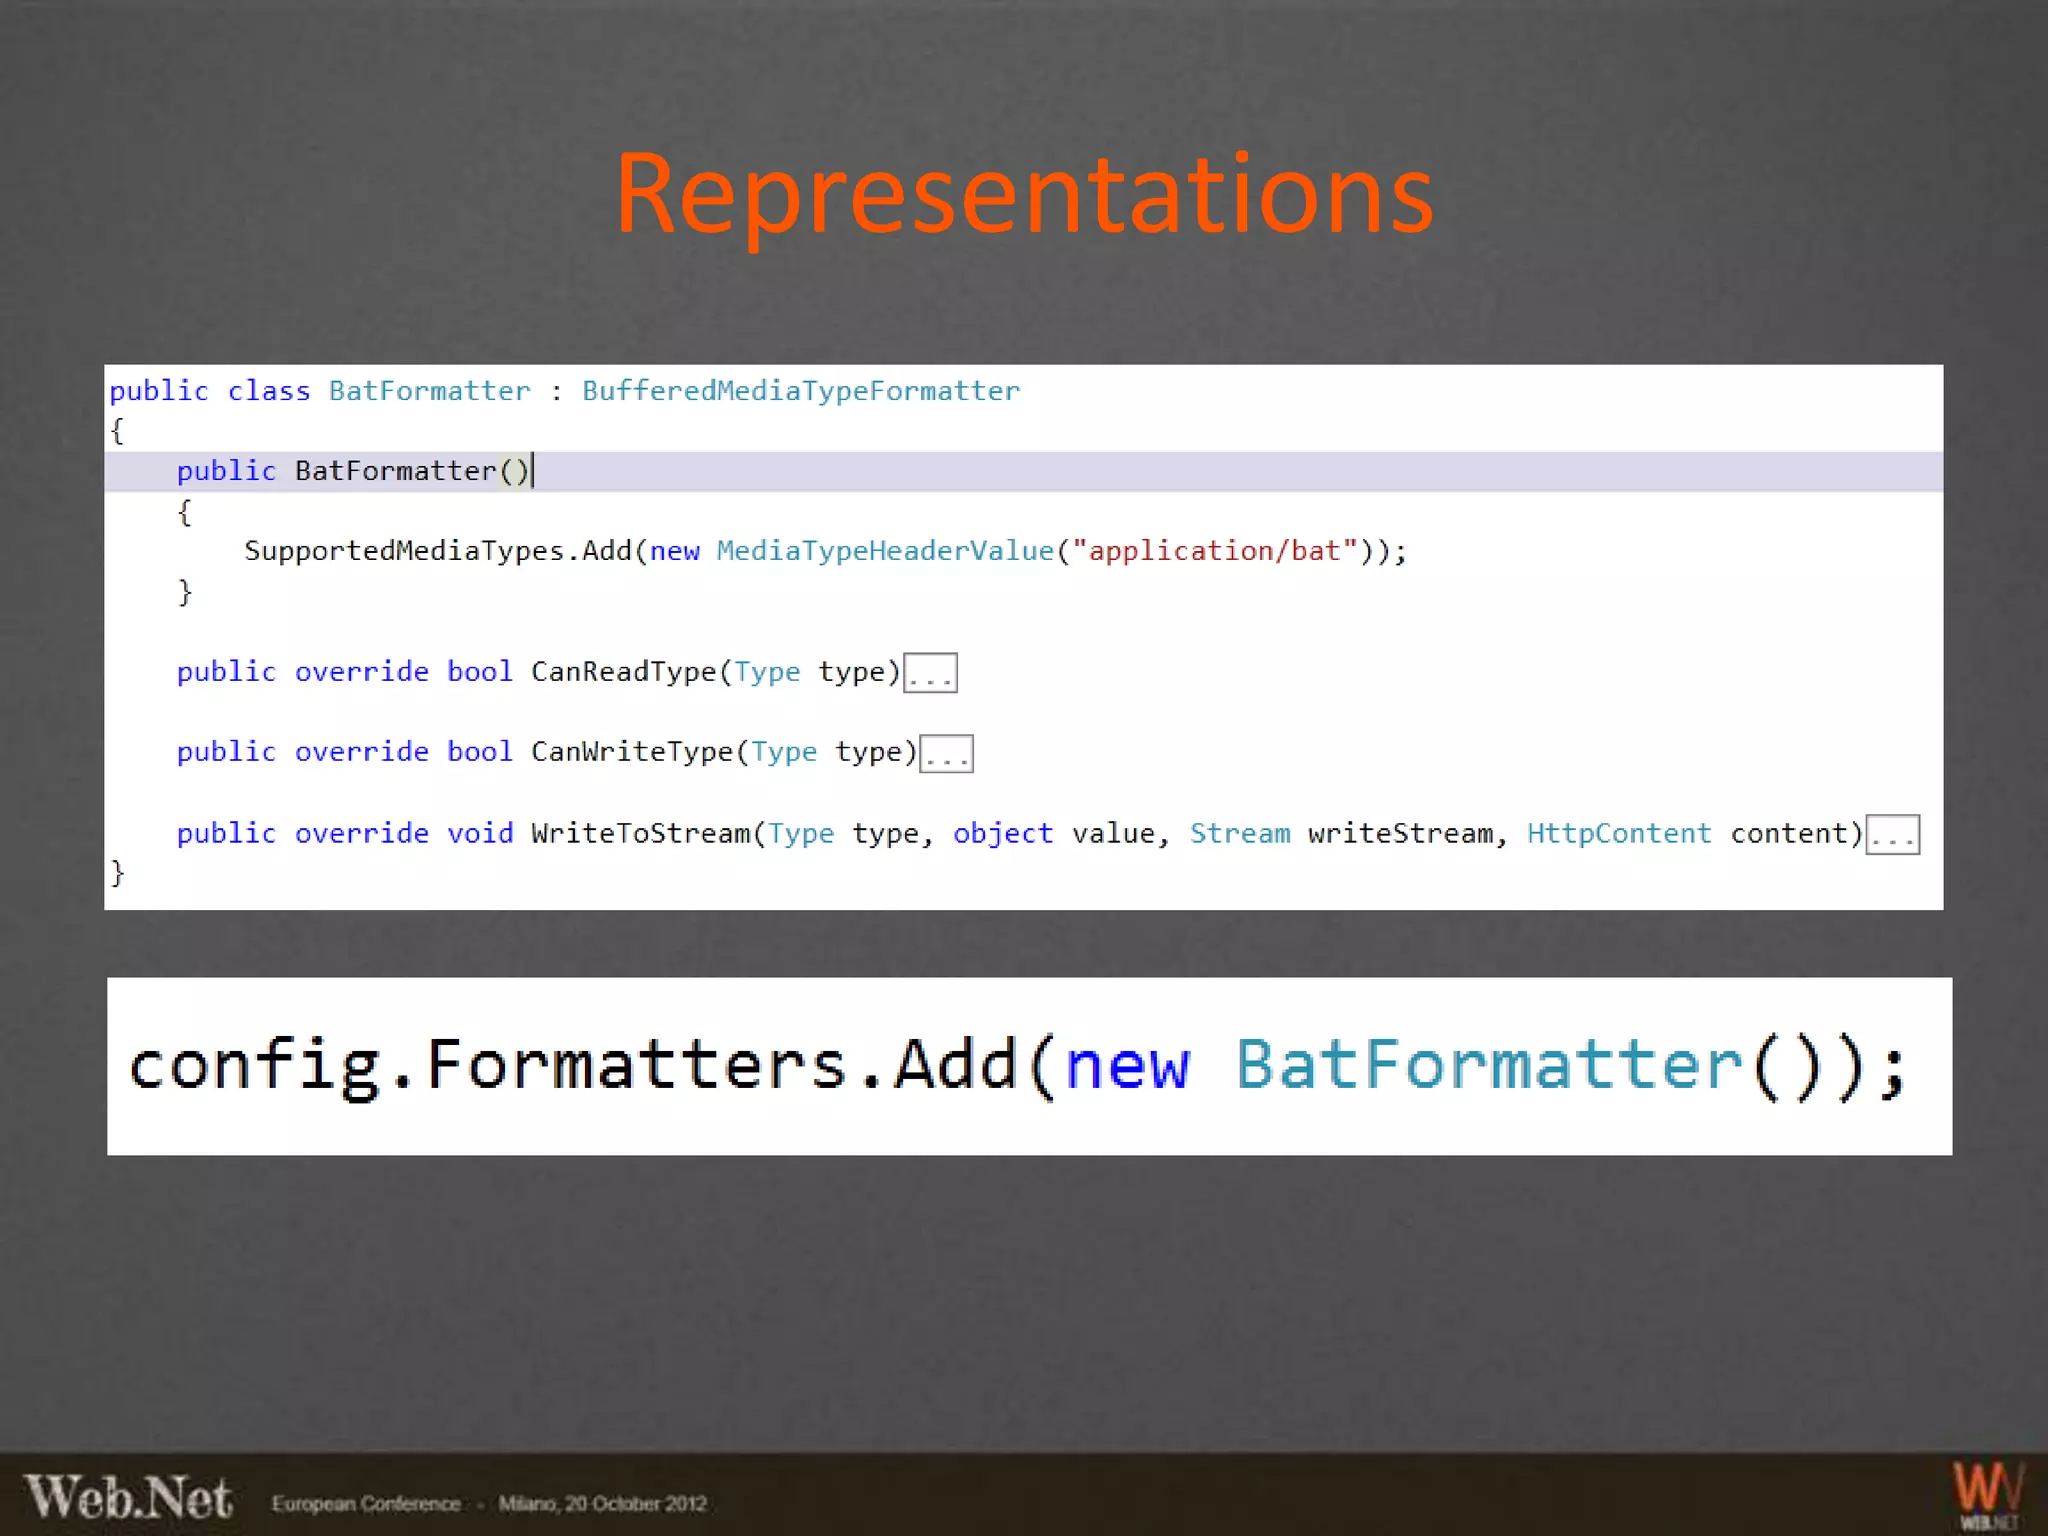Click SupportedMediaTypes.Add call

(437, 551)
